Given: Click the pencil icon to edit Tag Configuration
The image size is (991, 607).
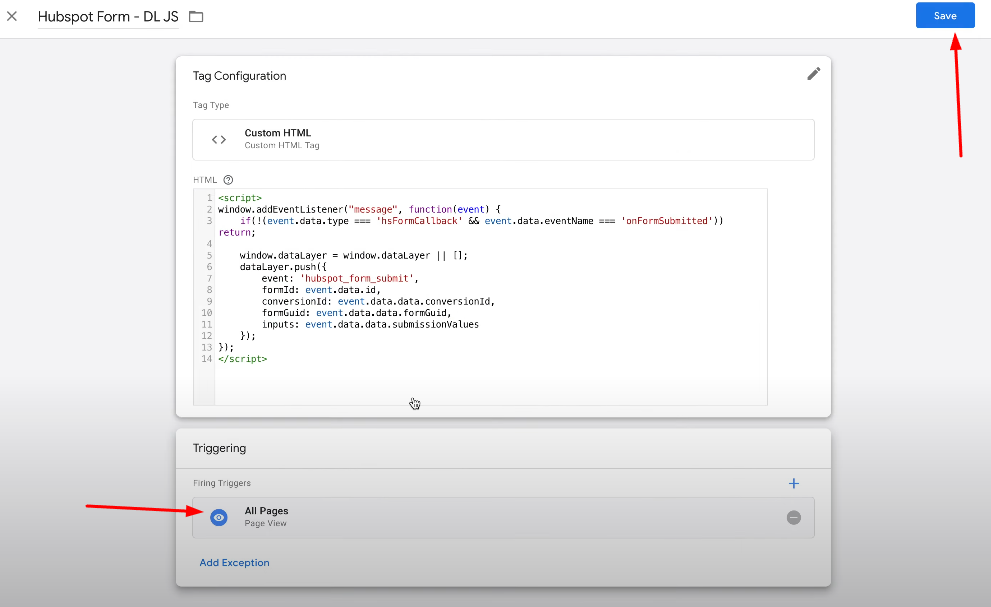Looking at the screenshot, I should (x=813, y=74).
